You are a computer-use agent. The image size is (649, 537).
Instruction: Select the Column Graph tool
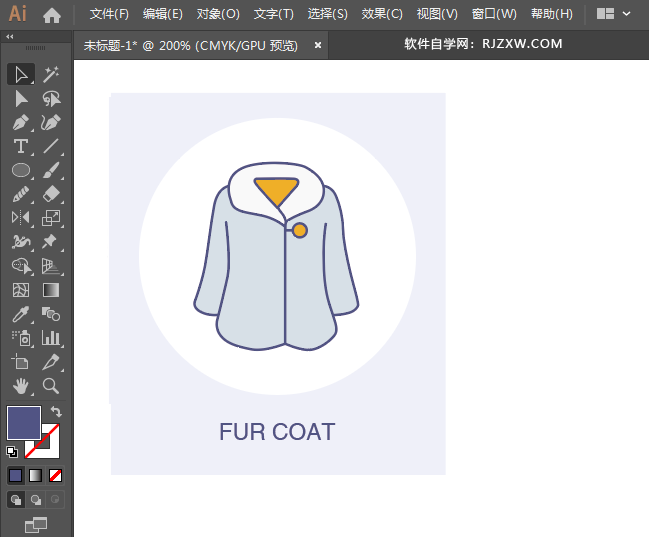[51, 338]
